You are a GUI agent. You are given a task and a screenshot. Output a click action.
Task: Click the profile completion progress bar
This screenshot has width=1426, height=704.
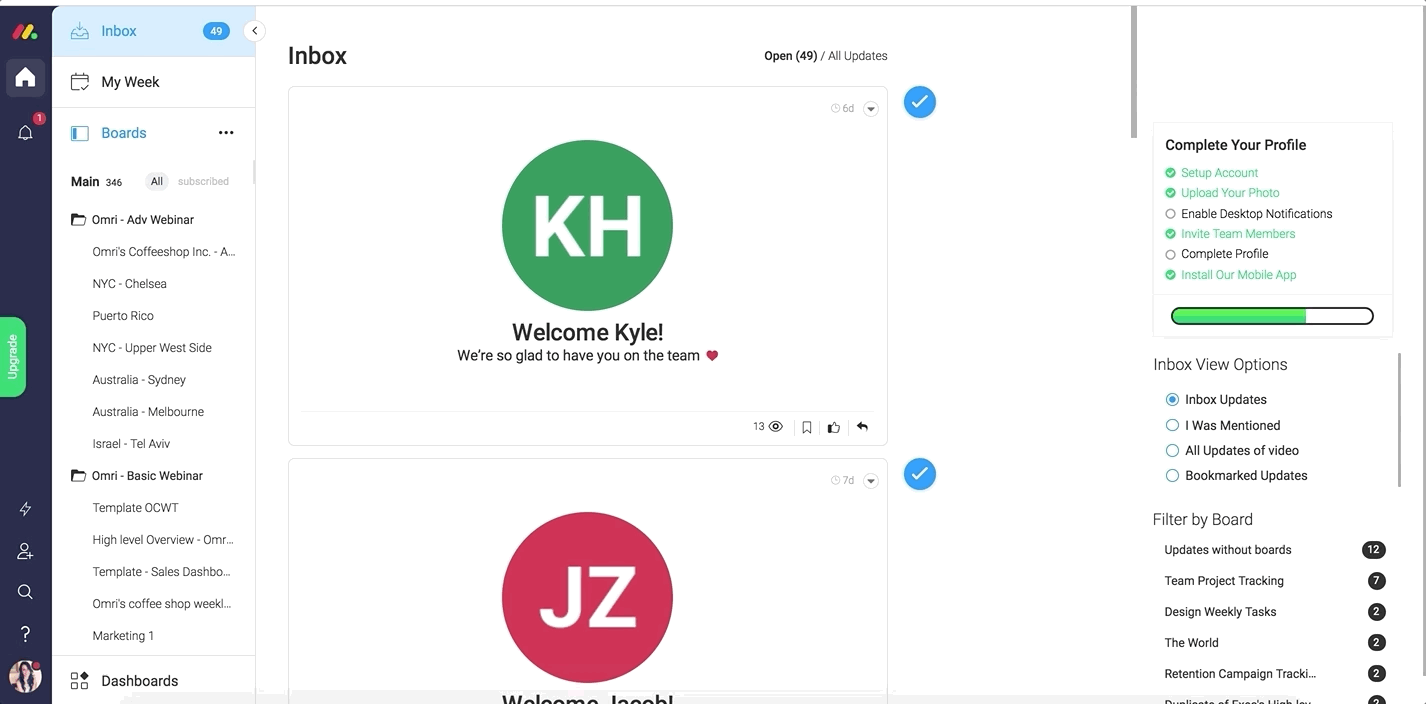[1271, 315]
